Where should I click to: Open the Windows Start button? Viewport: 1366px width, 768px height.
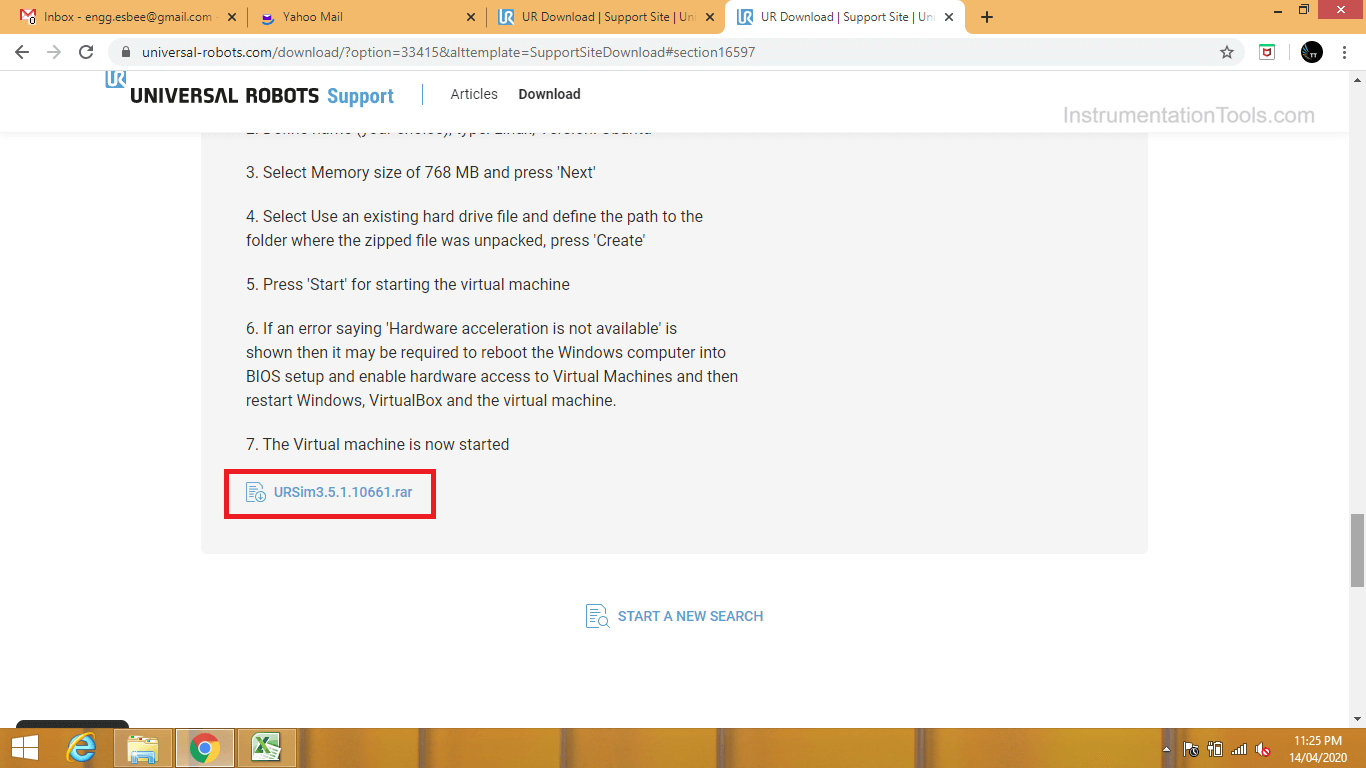click(25, 748)
